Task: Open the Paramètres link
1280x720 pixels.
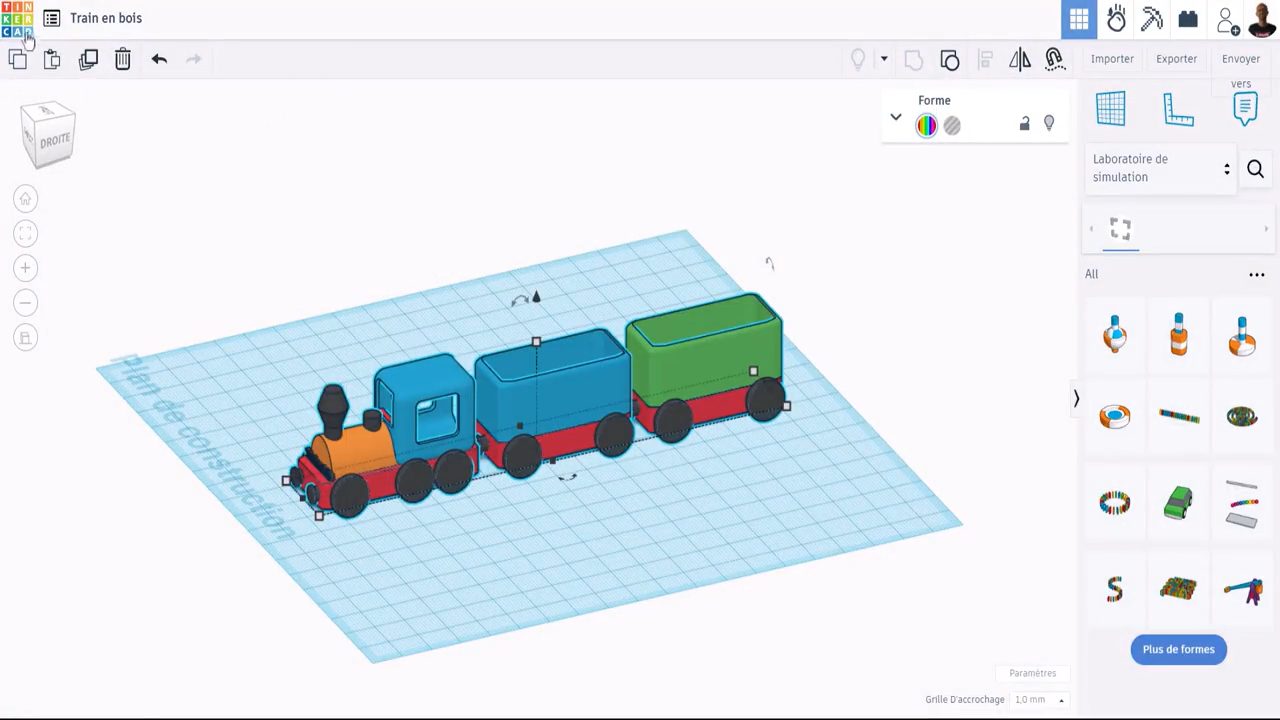Action: (x=1032, y=672)
